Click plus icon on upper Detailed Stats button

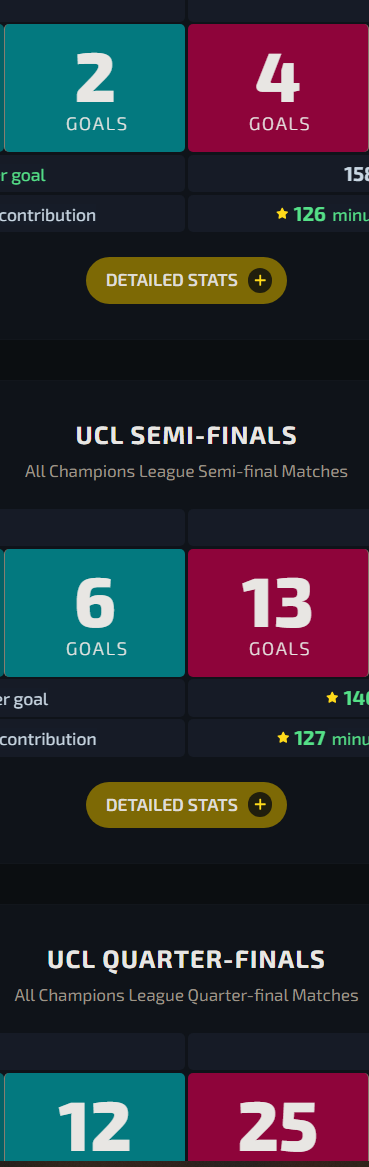point(260,281)
